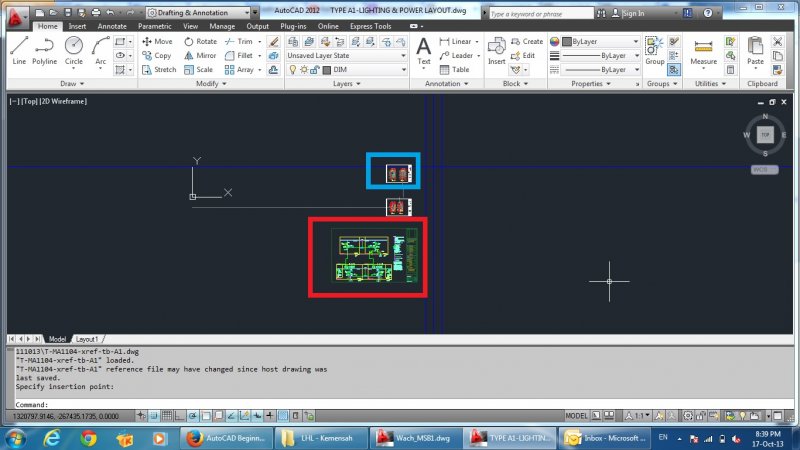Click the ViewCube TOP face

(x=765, y=134)
